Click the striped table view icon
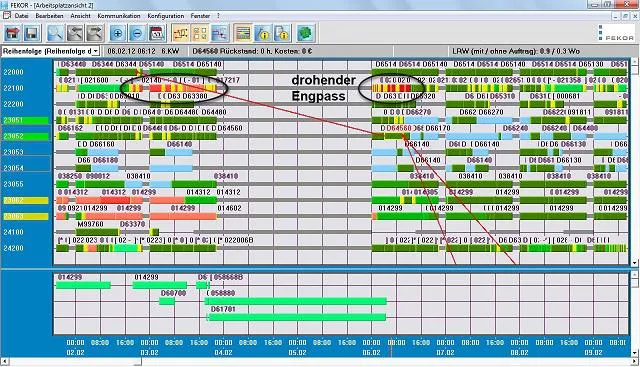The height and width of the screenshot is (367, 640). point(243,33)
